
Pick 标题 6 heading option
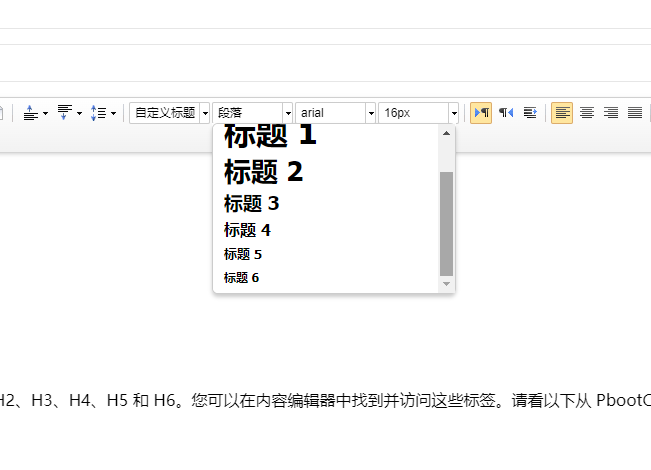coord(241,278)
